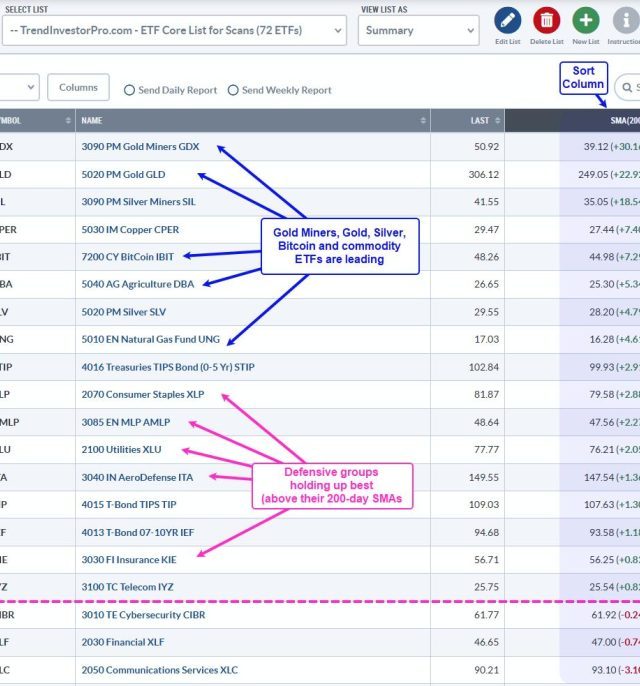Select SMA value 99.93 for STIP

coord(602,367)
